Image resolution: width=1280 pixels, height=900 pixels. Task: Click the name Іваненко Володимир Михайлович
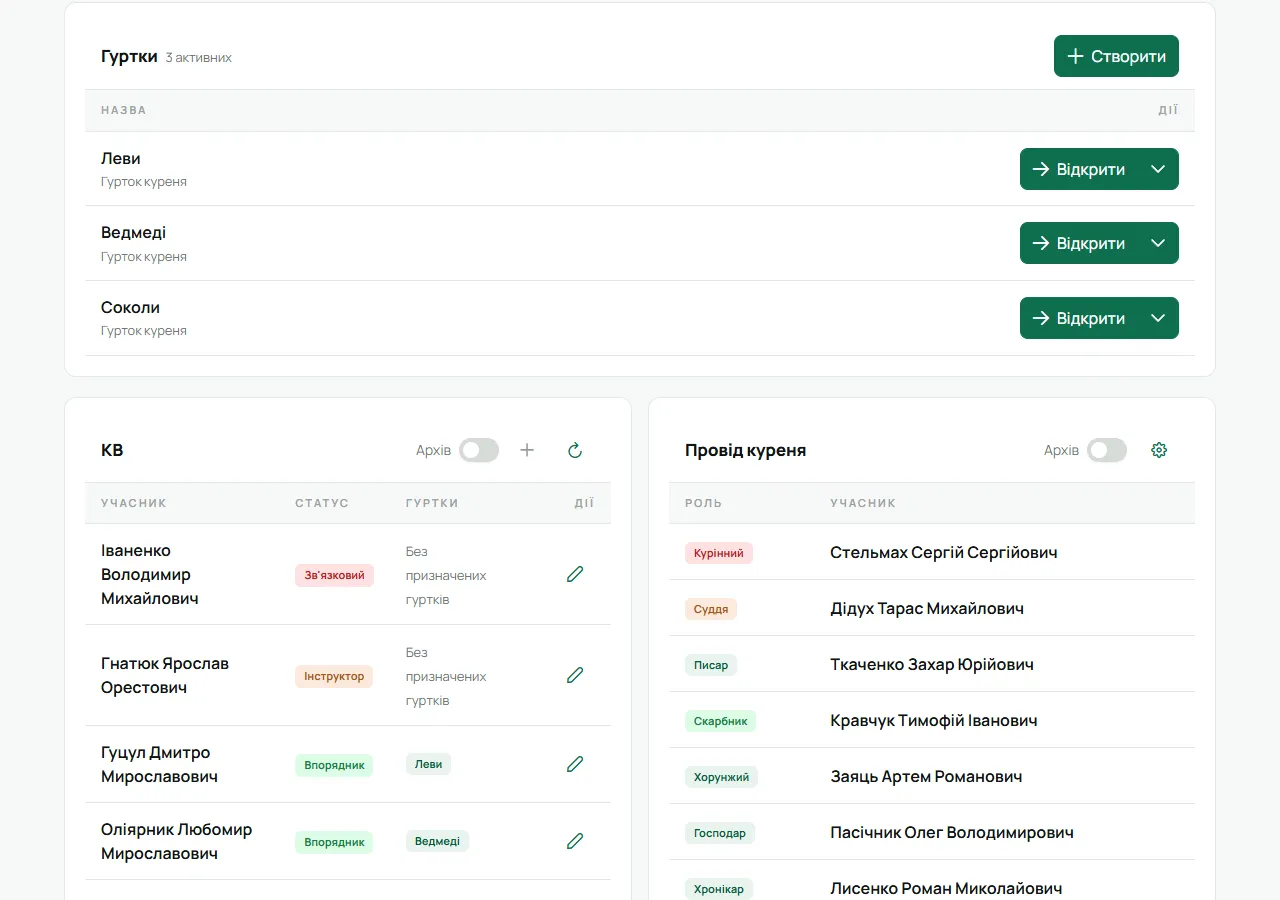(x=150, y=575)
